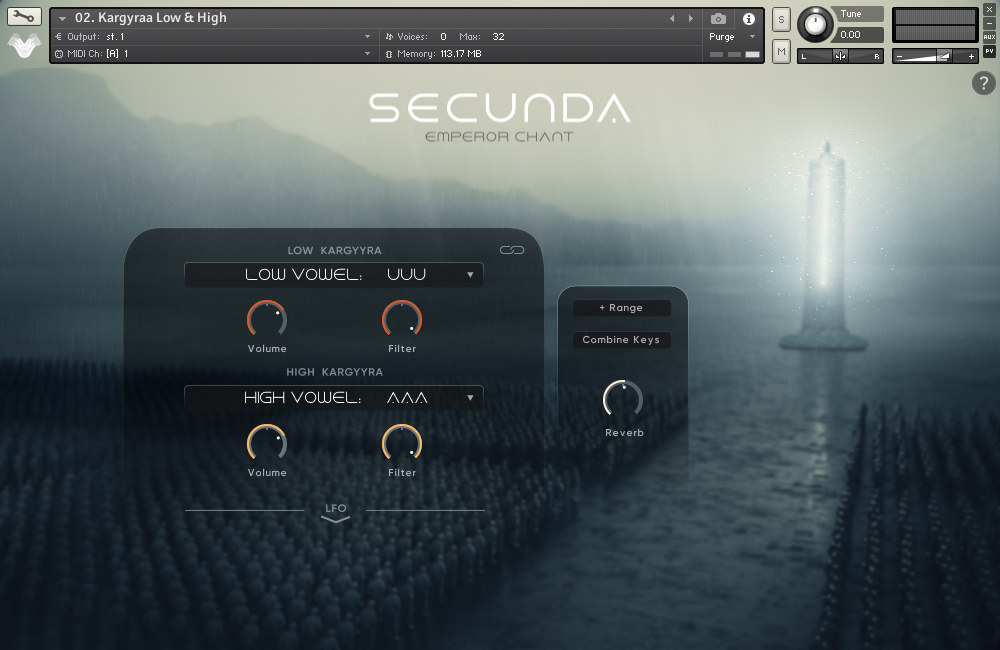This screenshot has height=650, width=1000.
Task: Click the chain link icon beside Low Kargyyra
Action: coord(511,251)
